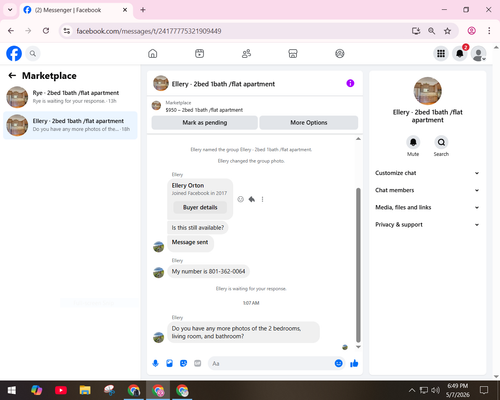Expand Customize chat section
This screenshot has height=400, width=500.
click(427, 173)
